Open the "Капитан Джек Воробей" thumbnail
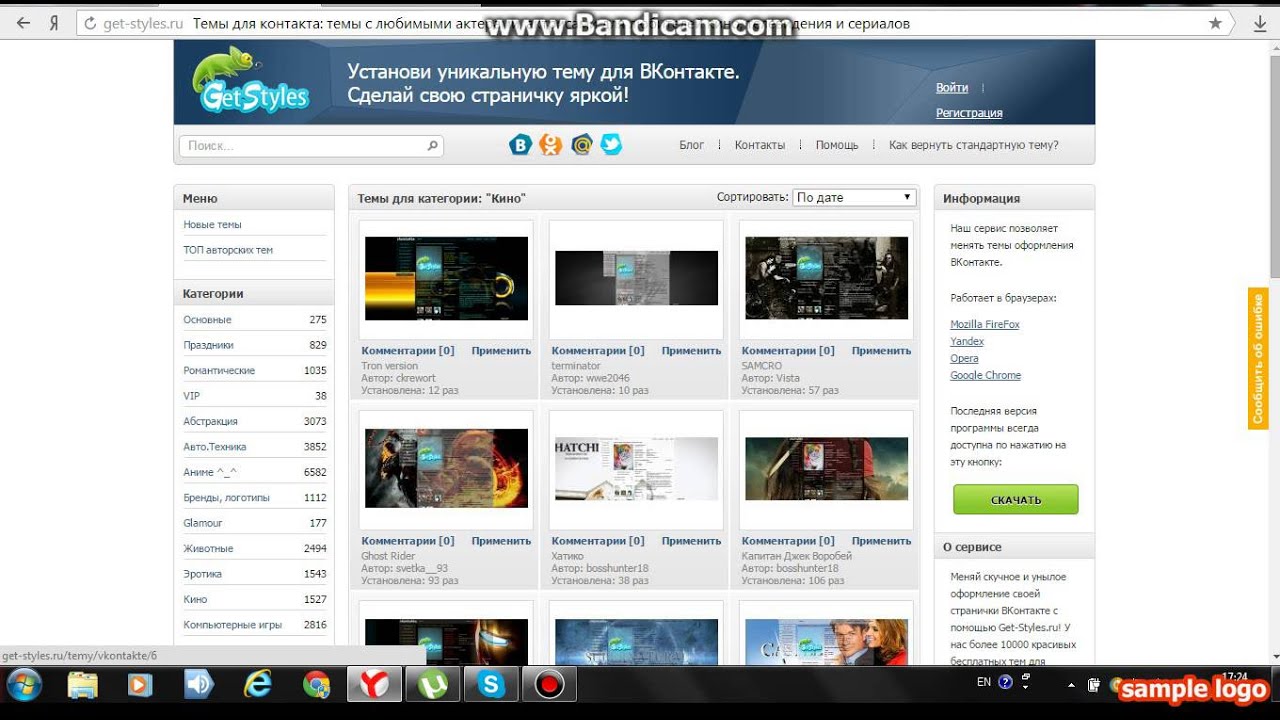Screen dimensions: 1280x720 coord(827,468)
